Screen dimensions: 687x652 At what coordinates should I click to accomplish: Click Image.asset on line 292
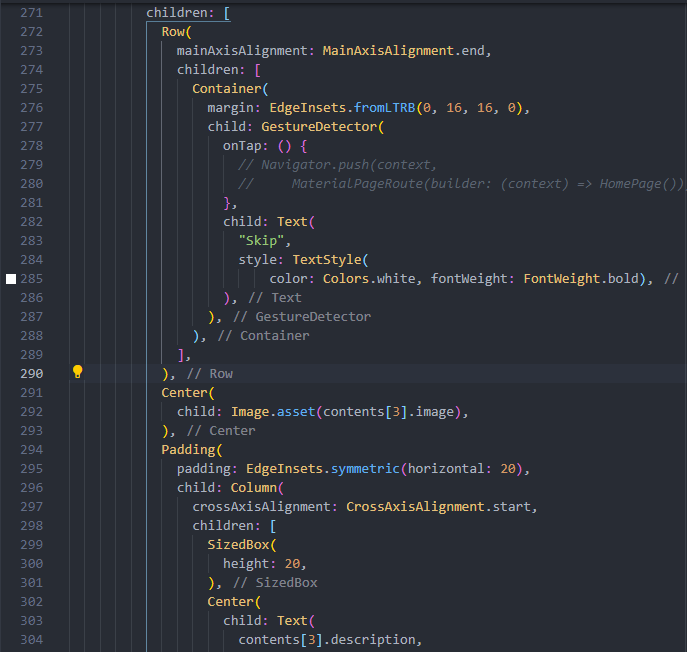[276, 411]
